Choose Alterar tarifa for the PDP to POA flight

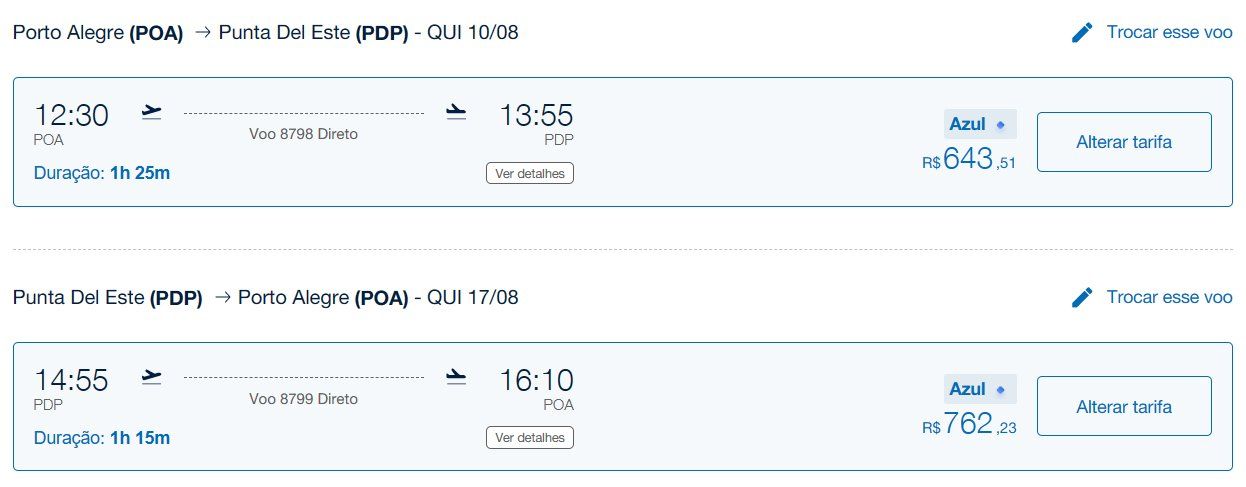pyautogui.click(x=1124, y=406)
